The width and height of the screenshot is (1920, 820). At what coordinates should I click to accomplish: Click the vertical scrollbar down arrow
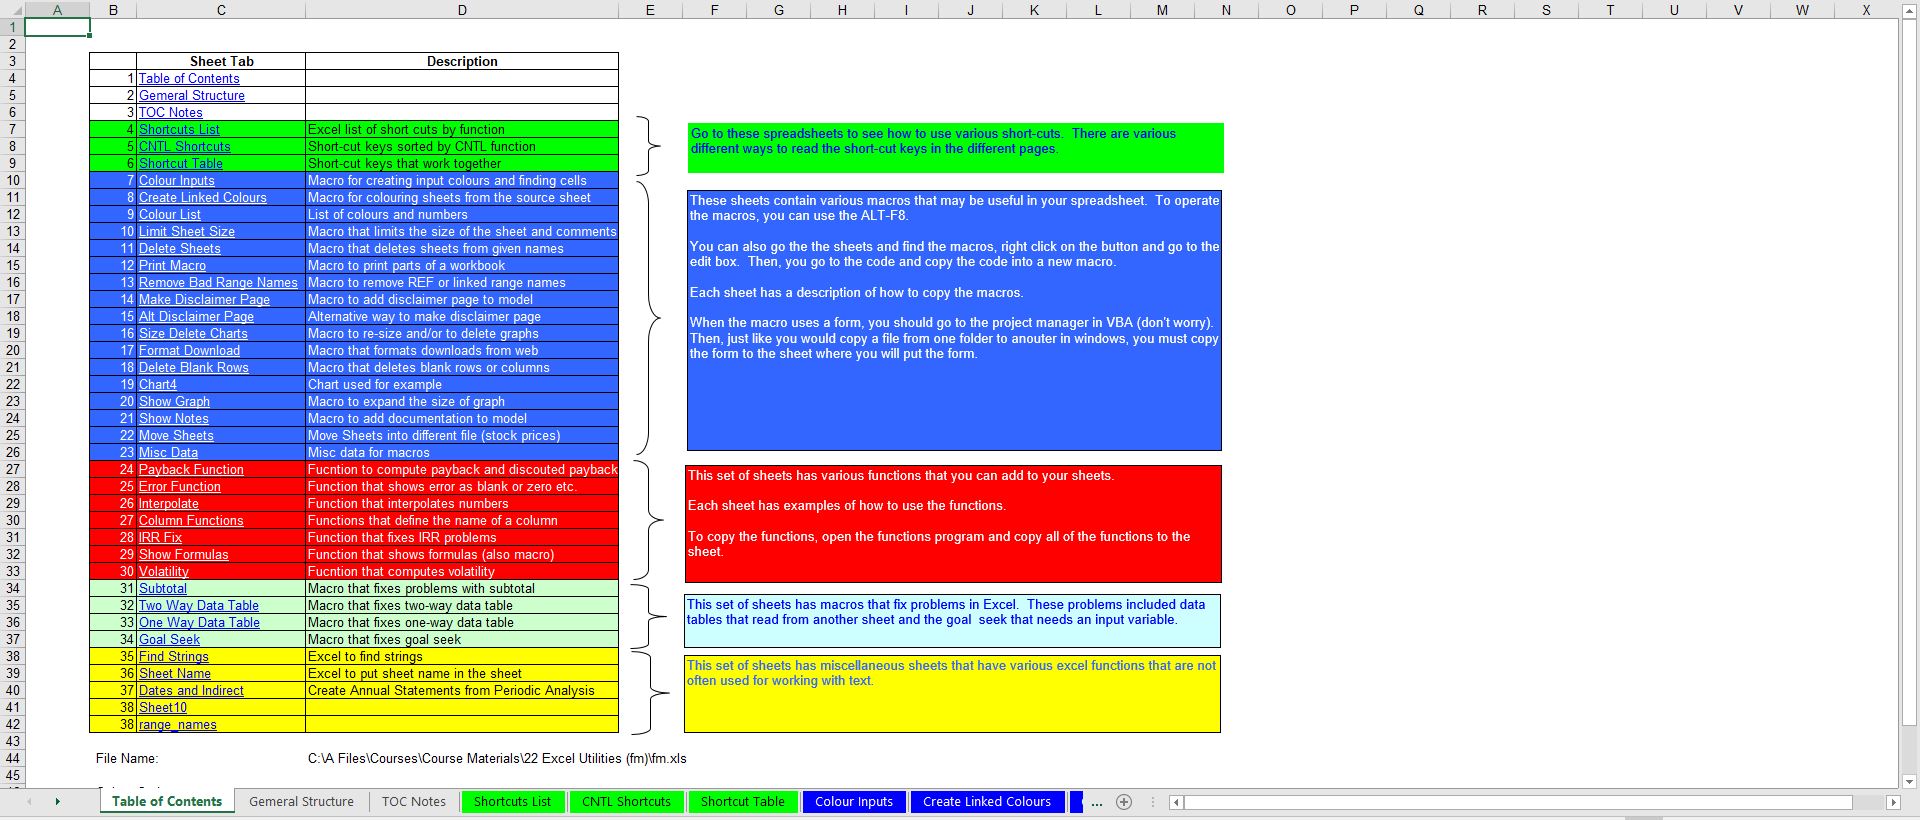point(1909,782)
